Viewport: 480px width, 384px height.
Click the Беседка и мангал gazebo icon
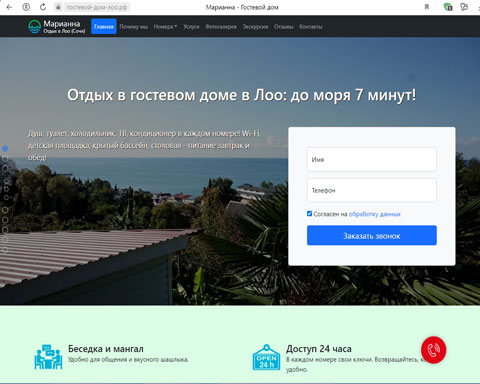(x=48, y=357)
